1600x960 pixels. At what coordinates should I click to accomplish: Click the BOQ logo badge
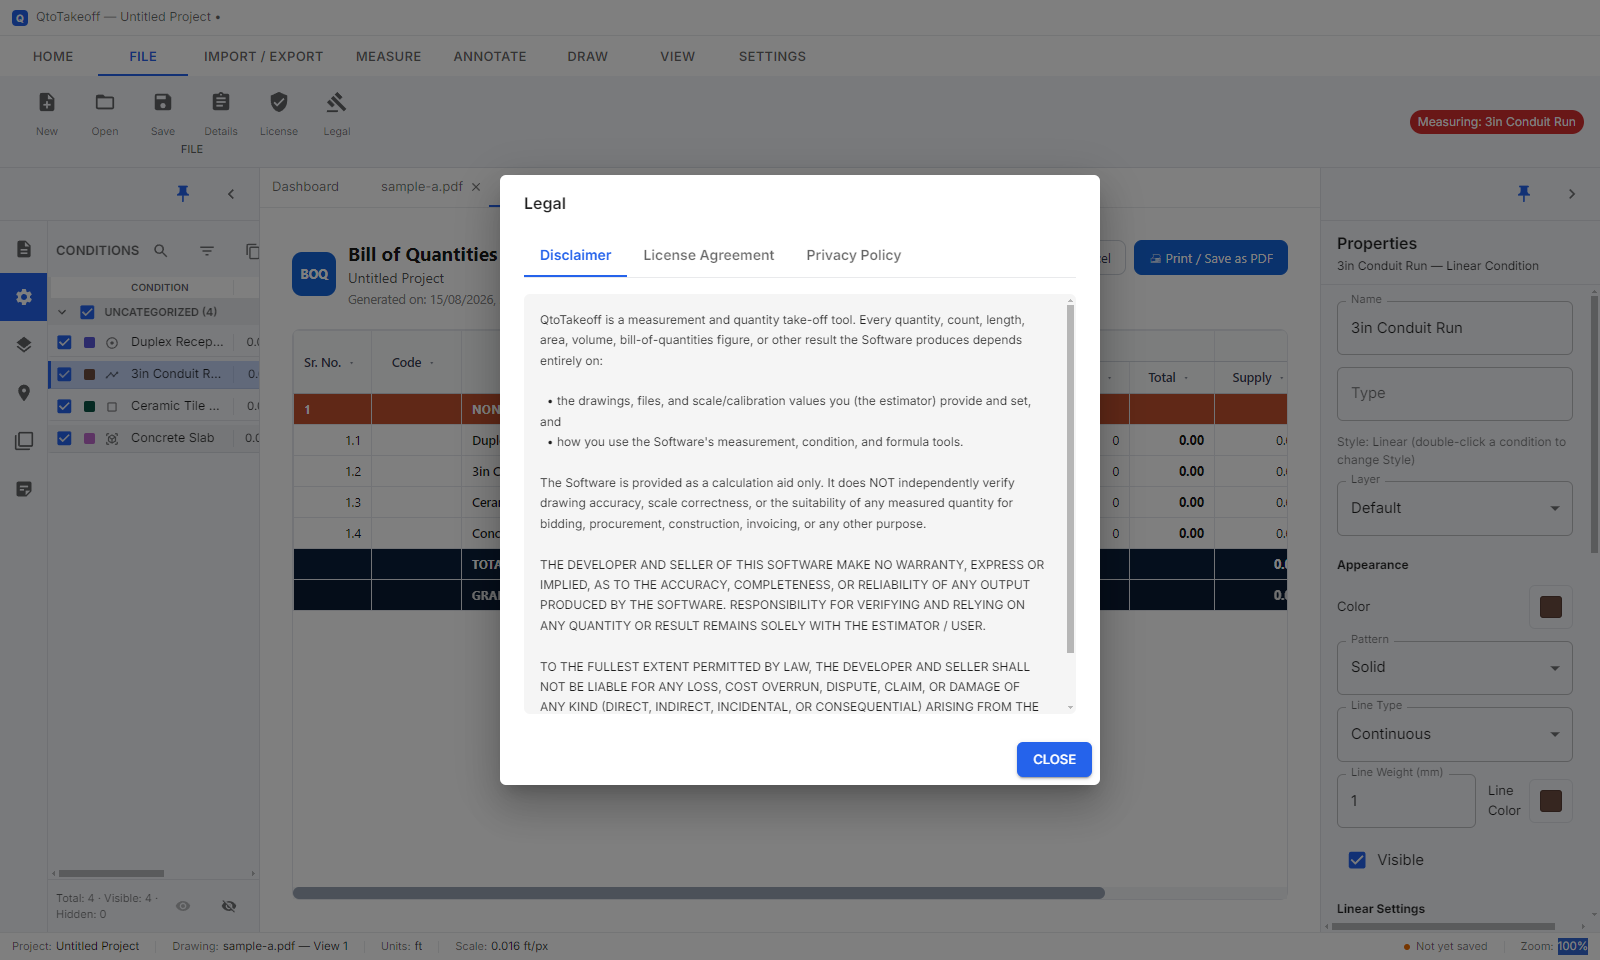tap(314, 274)
